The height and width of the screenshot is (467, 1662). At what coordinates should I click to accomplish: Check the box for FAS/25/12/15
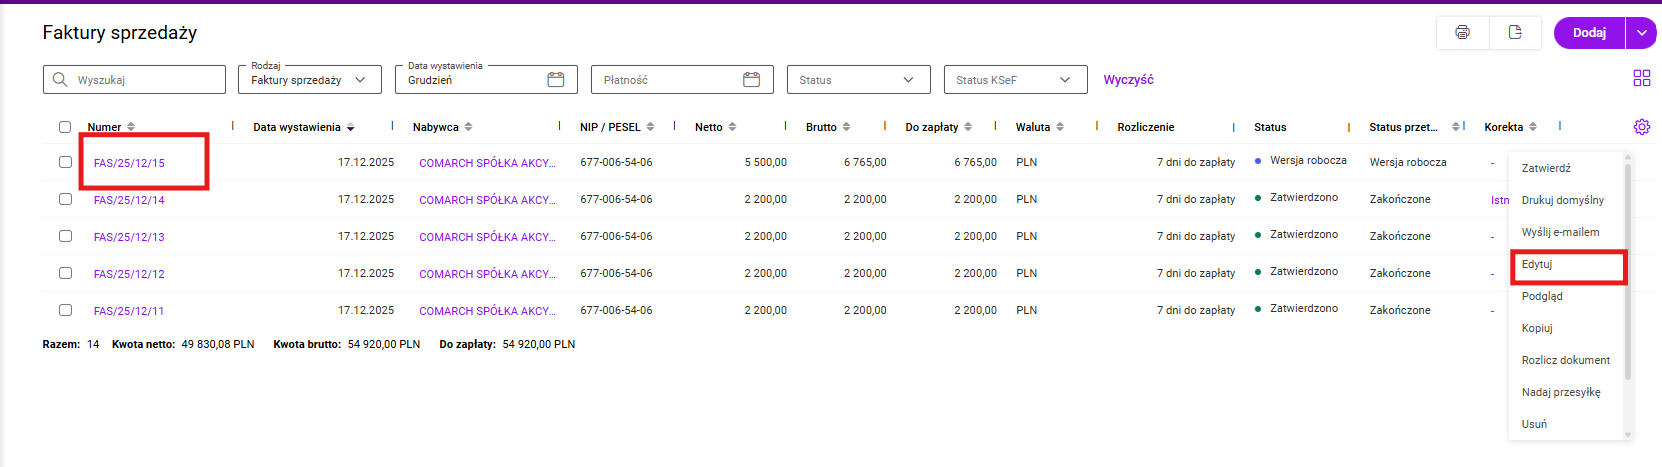click(65, 162)
